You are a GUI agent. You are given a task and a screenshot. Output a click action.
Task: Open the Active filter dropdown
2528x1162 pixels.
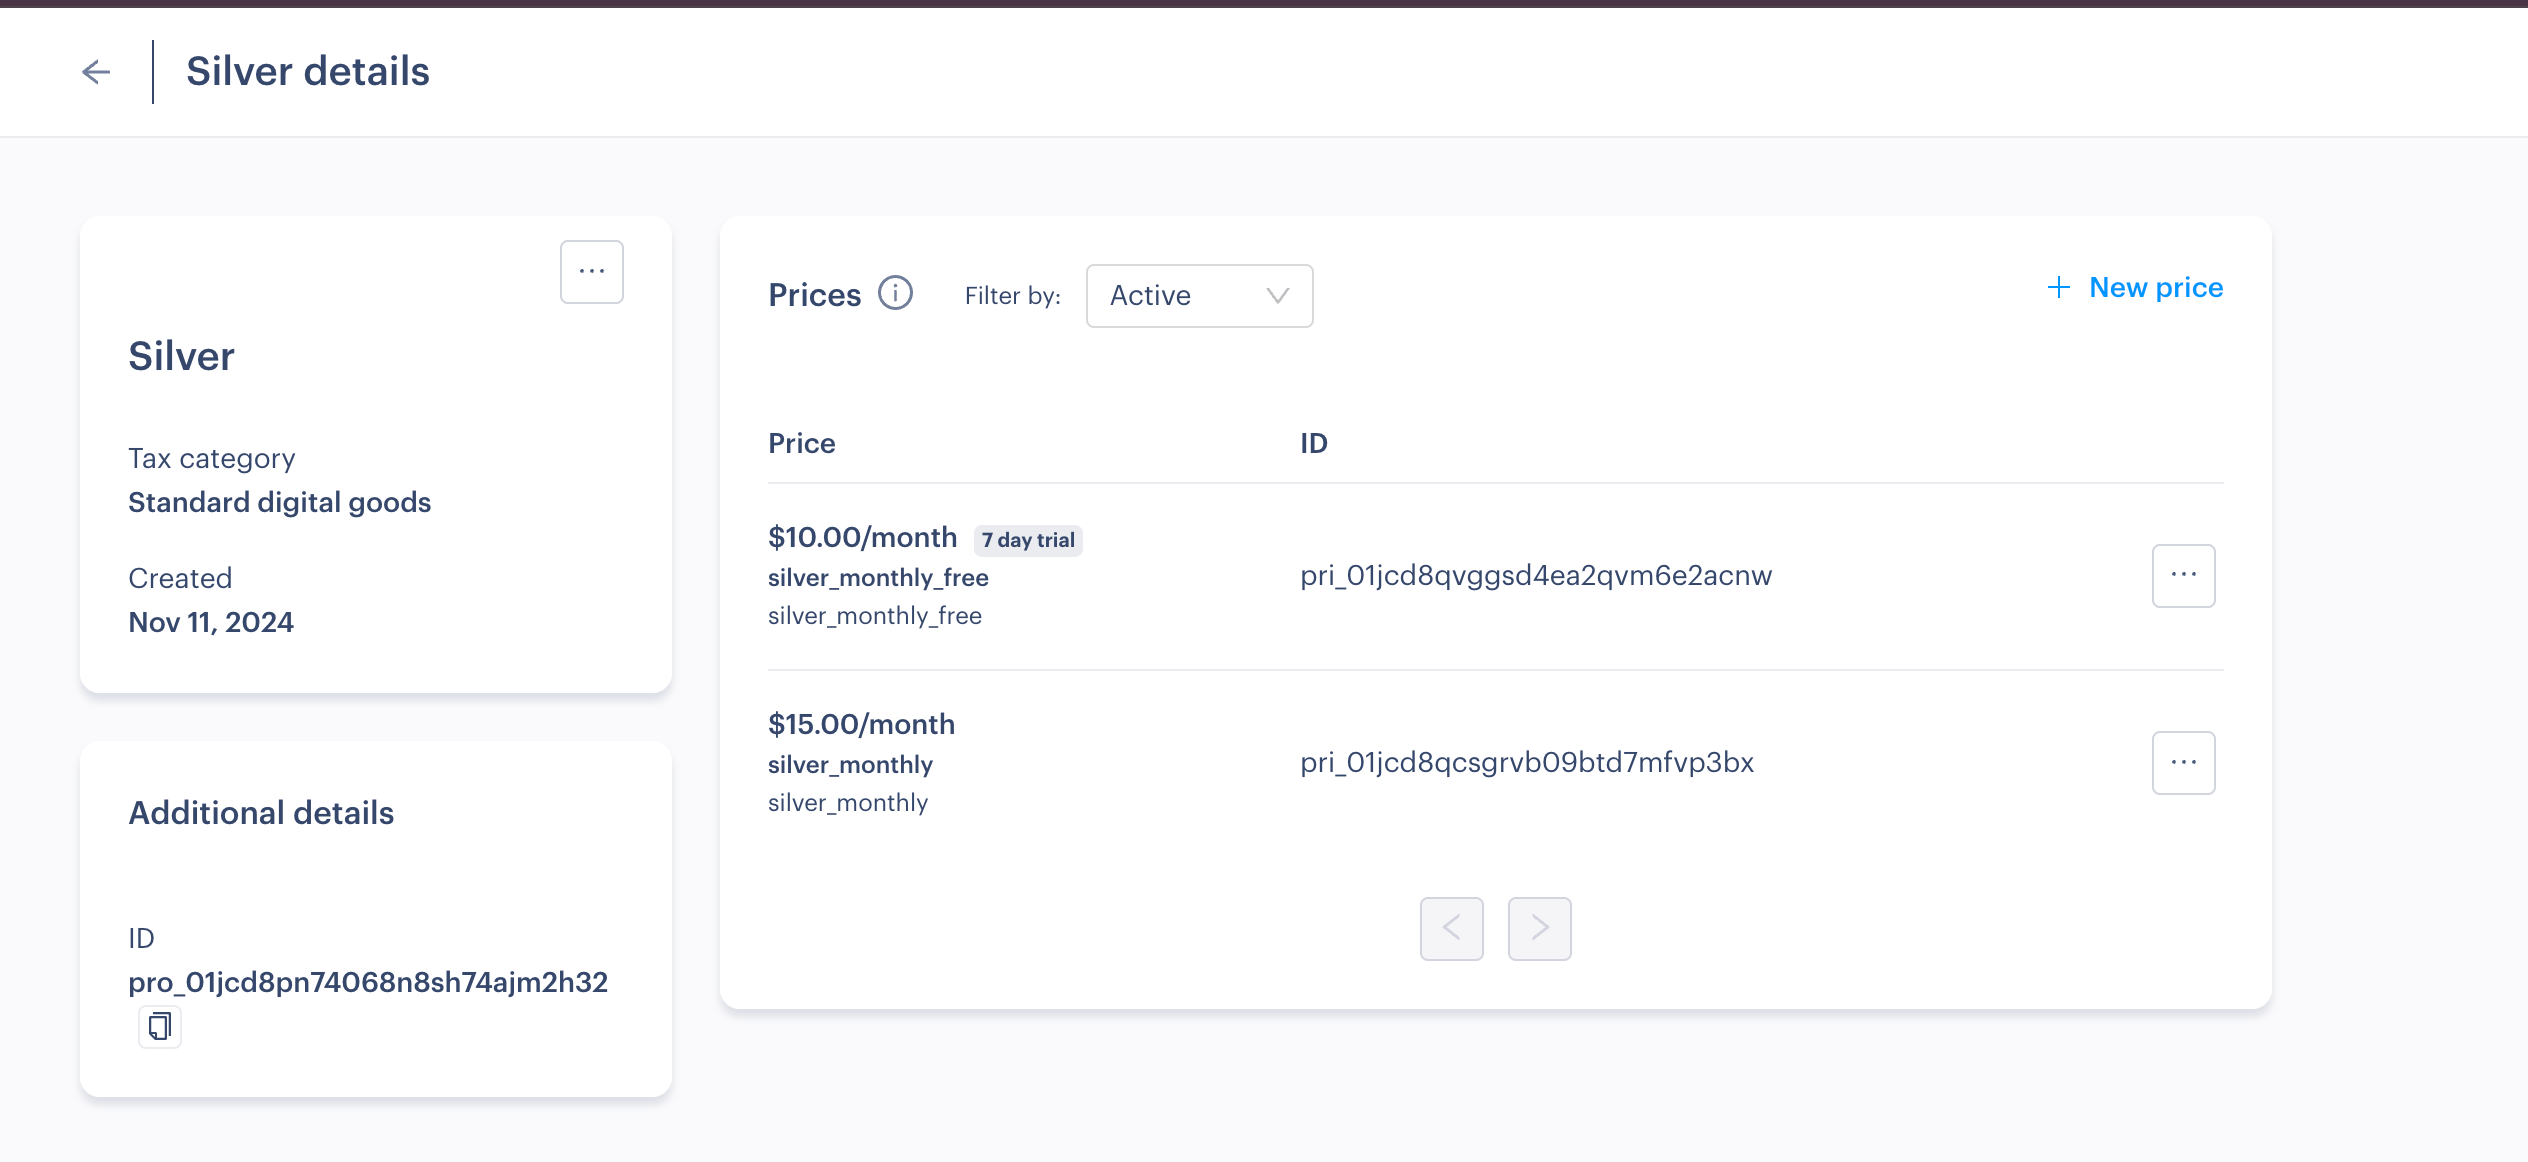(1199, 296)
